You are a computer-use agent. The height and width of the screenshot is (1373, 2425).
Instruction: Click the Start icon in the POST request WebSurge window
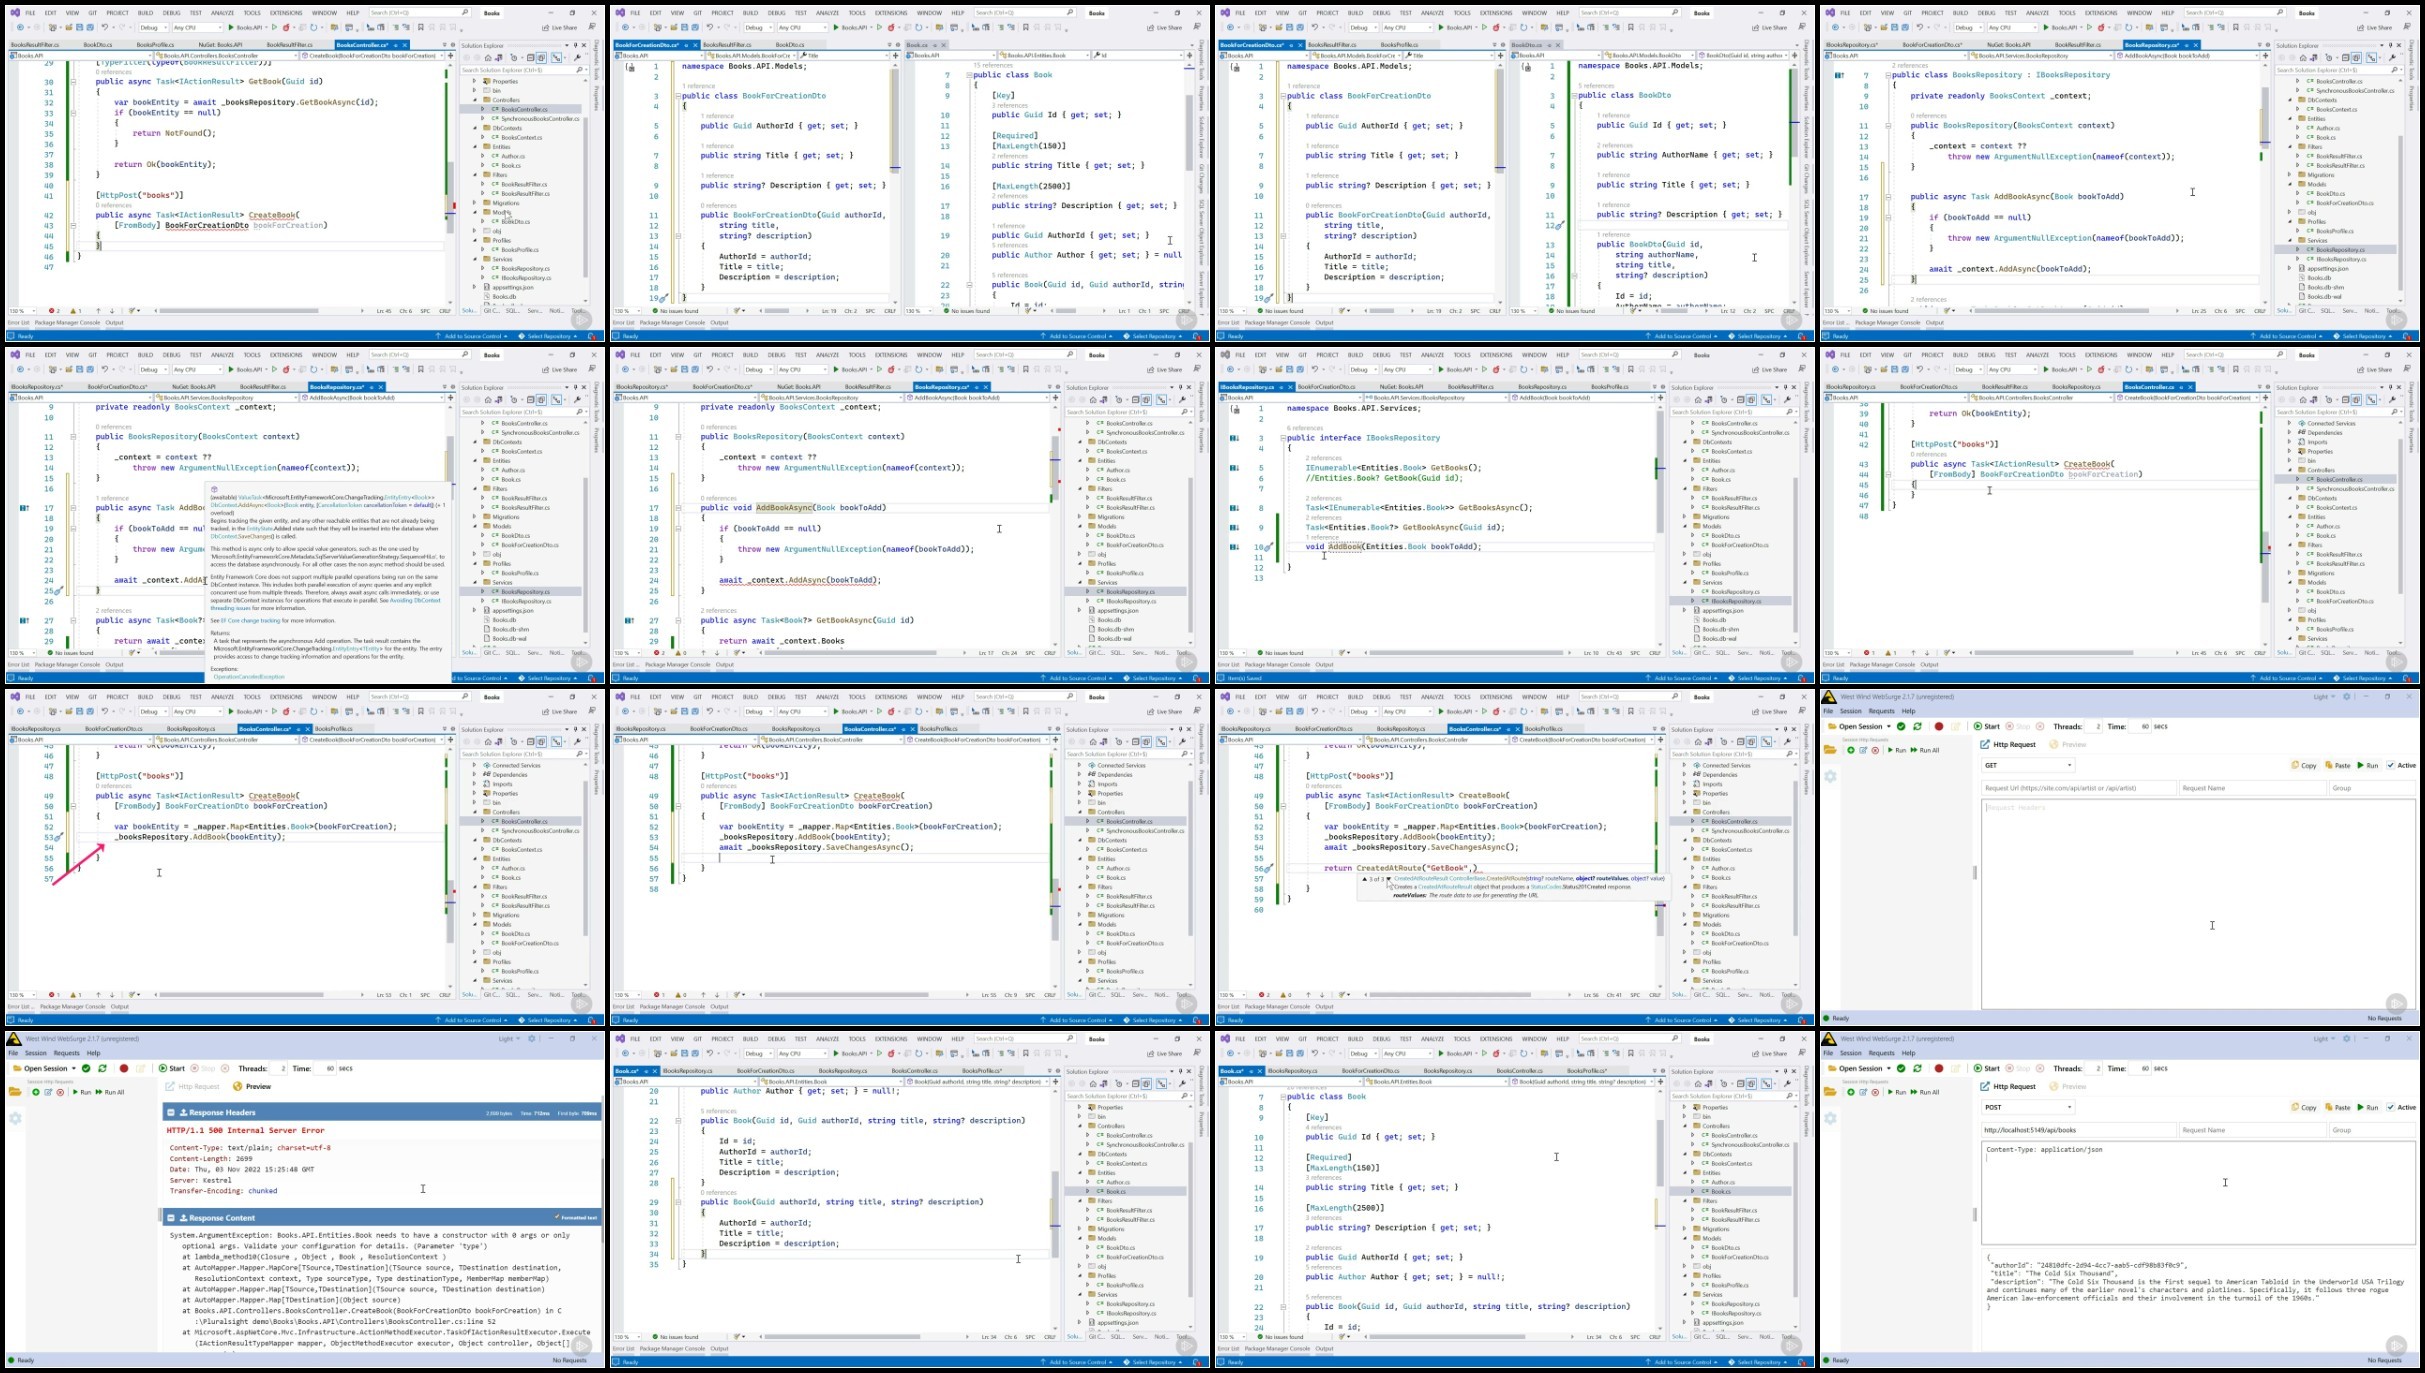tap(1979, 1068)
